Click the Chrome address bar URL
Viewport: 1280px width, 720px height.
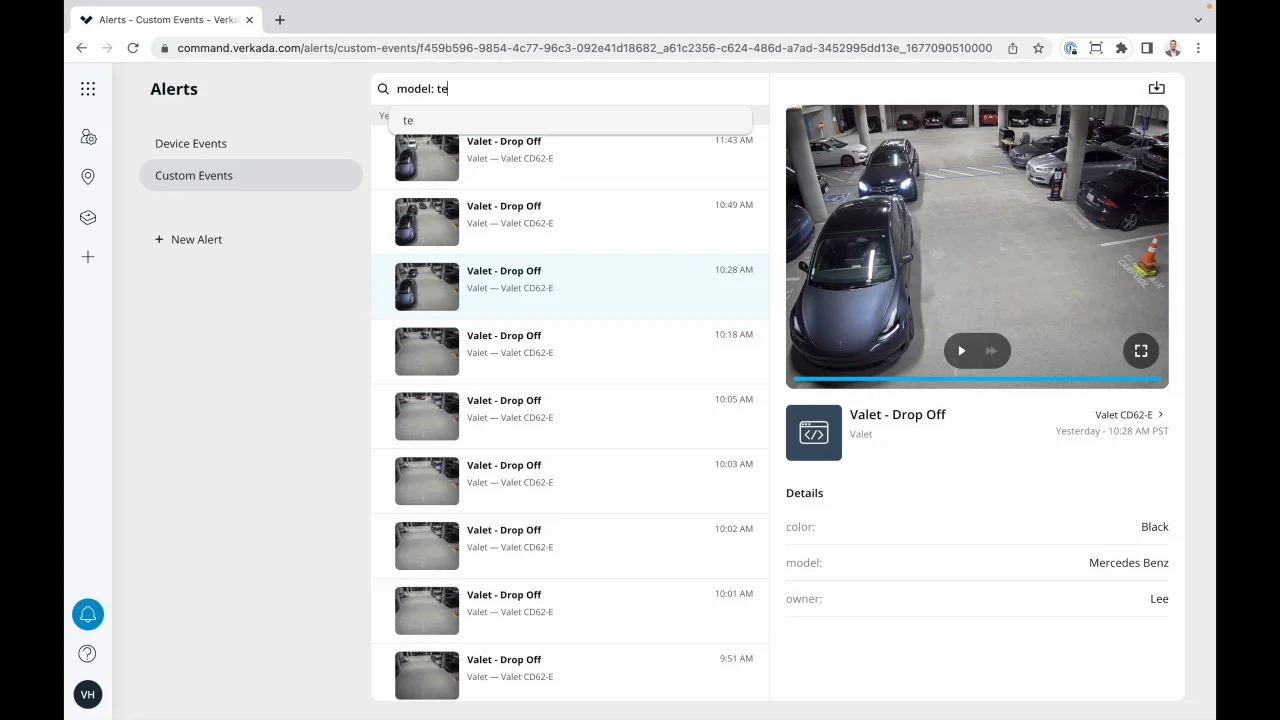(584, 48)
